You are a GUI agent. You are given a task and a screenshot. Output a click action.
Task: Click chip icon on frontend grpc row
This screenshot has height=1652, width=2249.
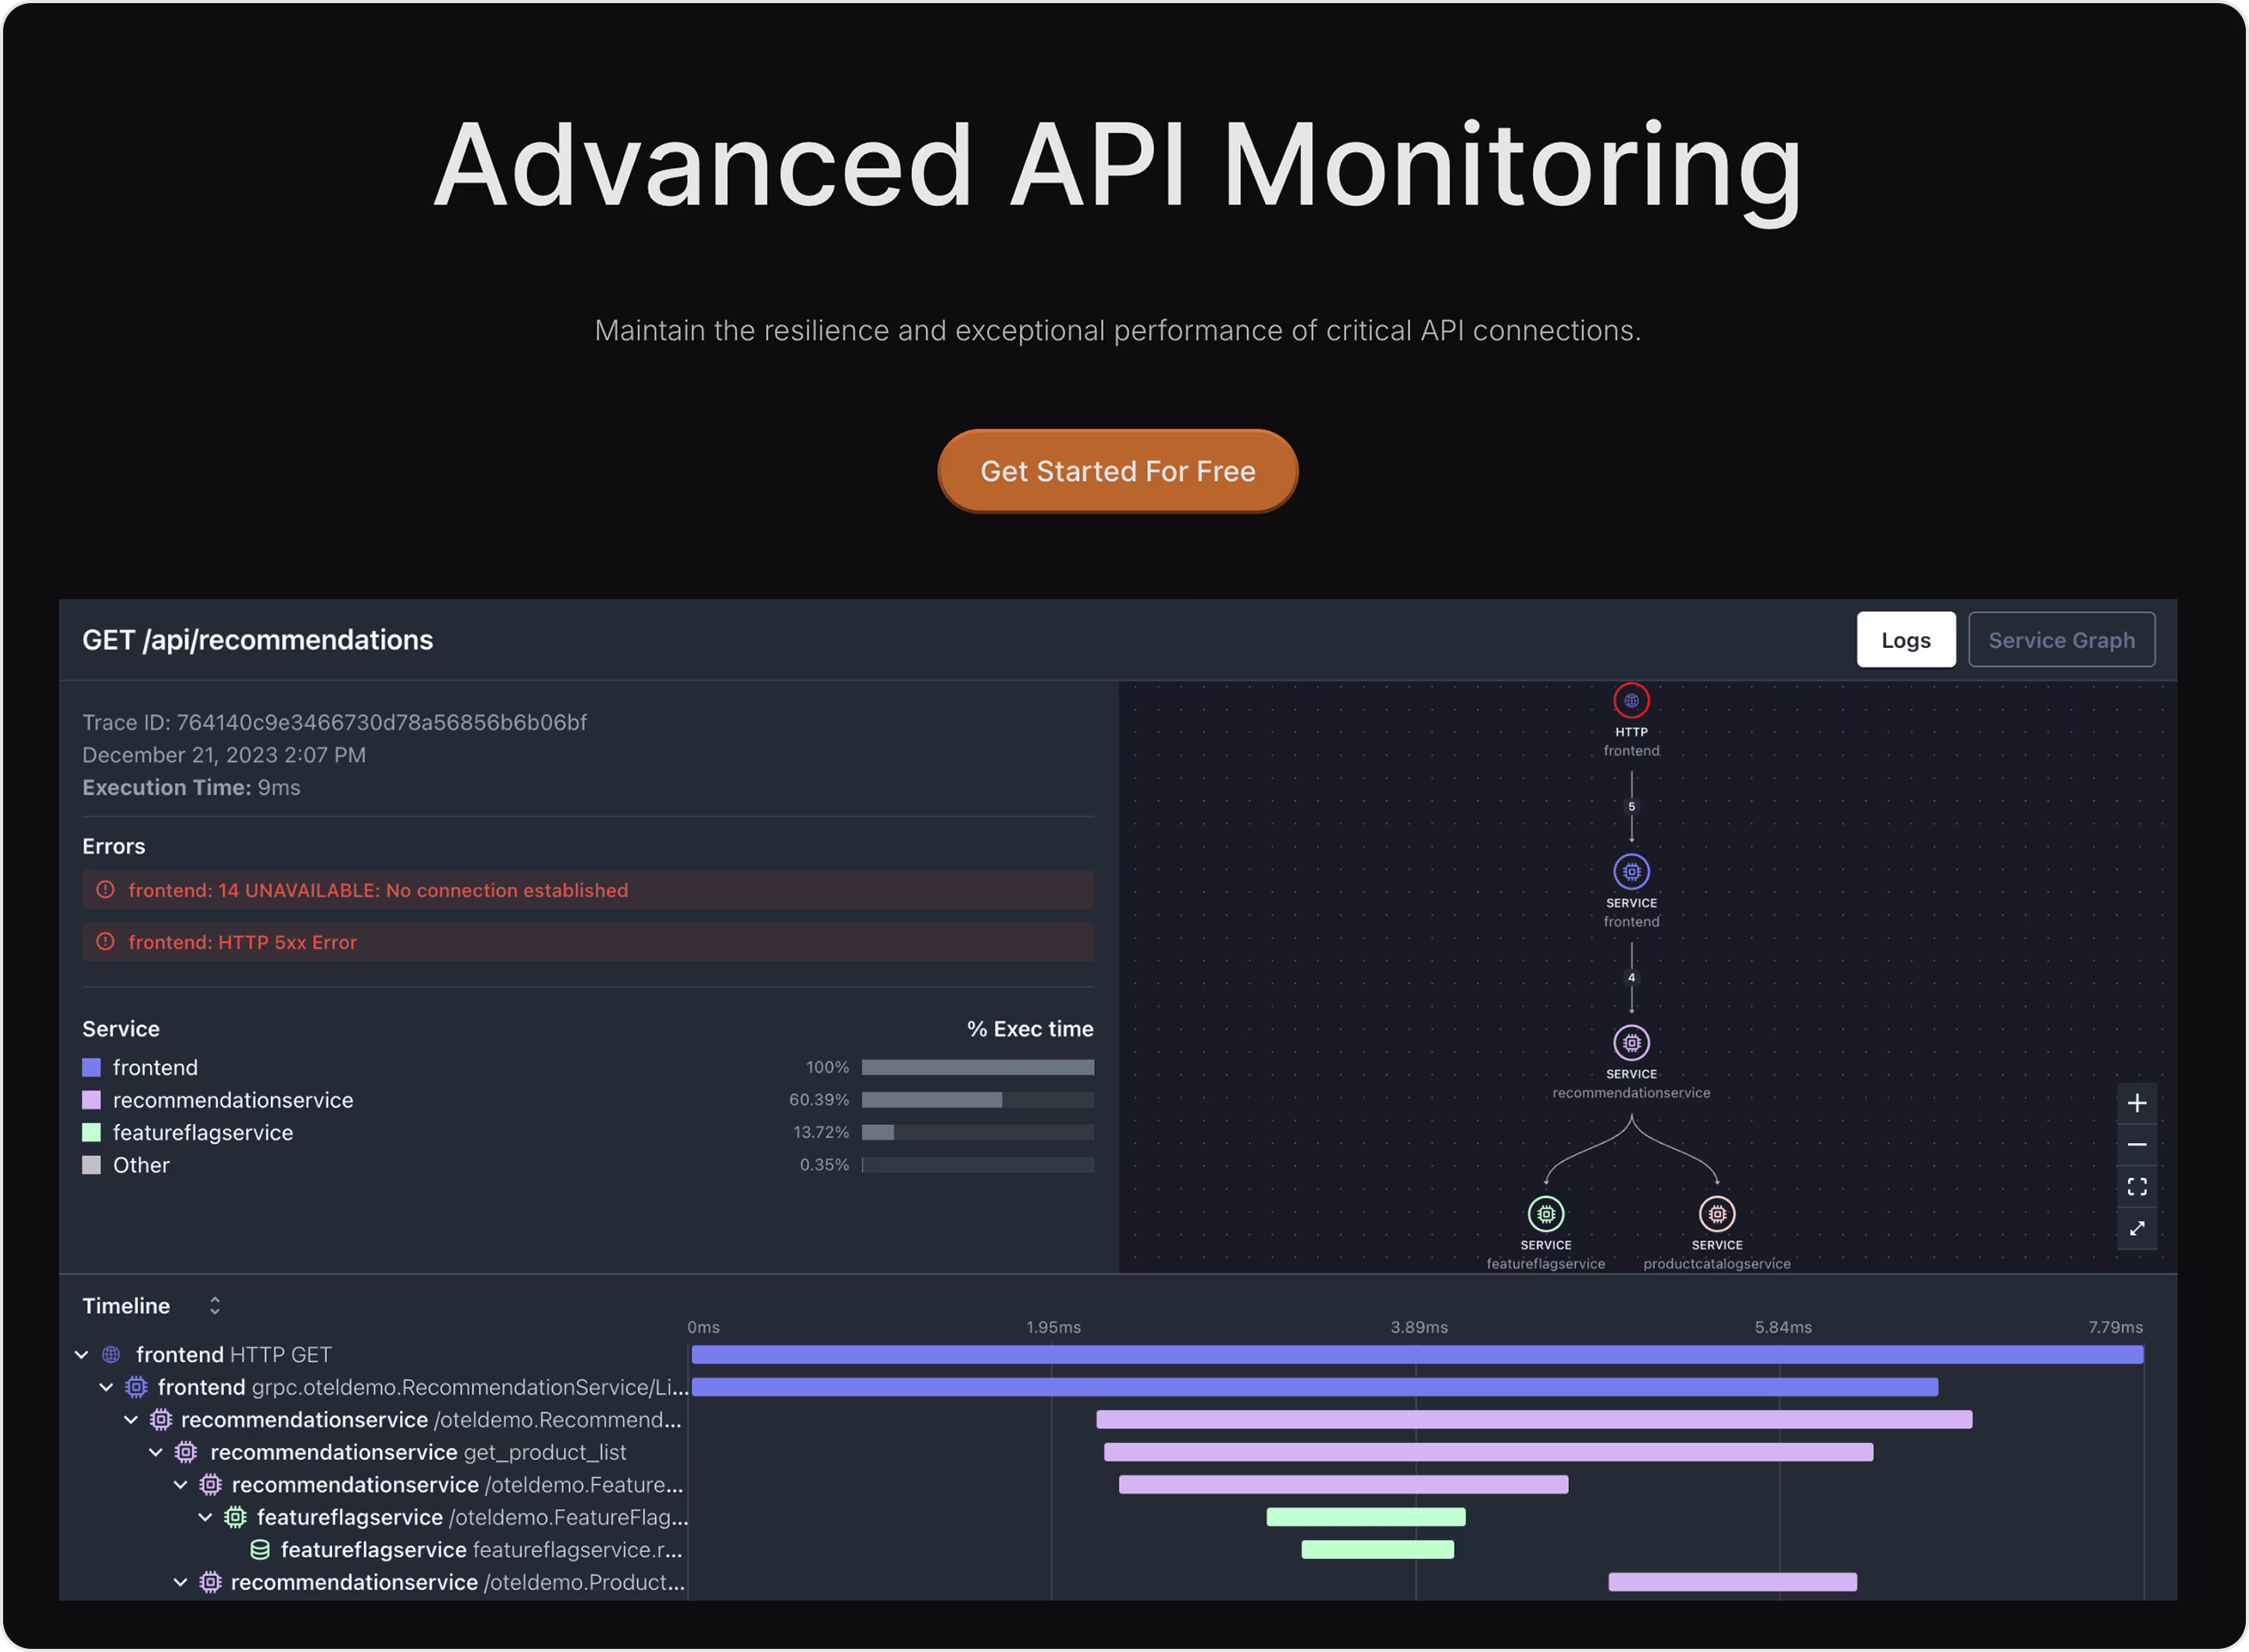136,1388
